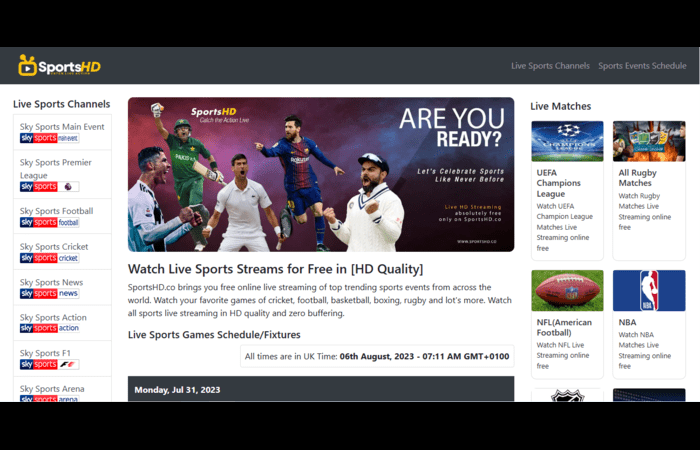Click the Sky Sports News logo badge

(50, 293)
